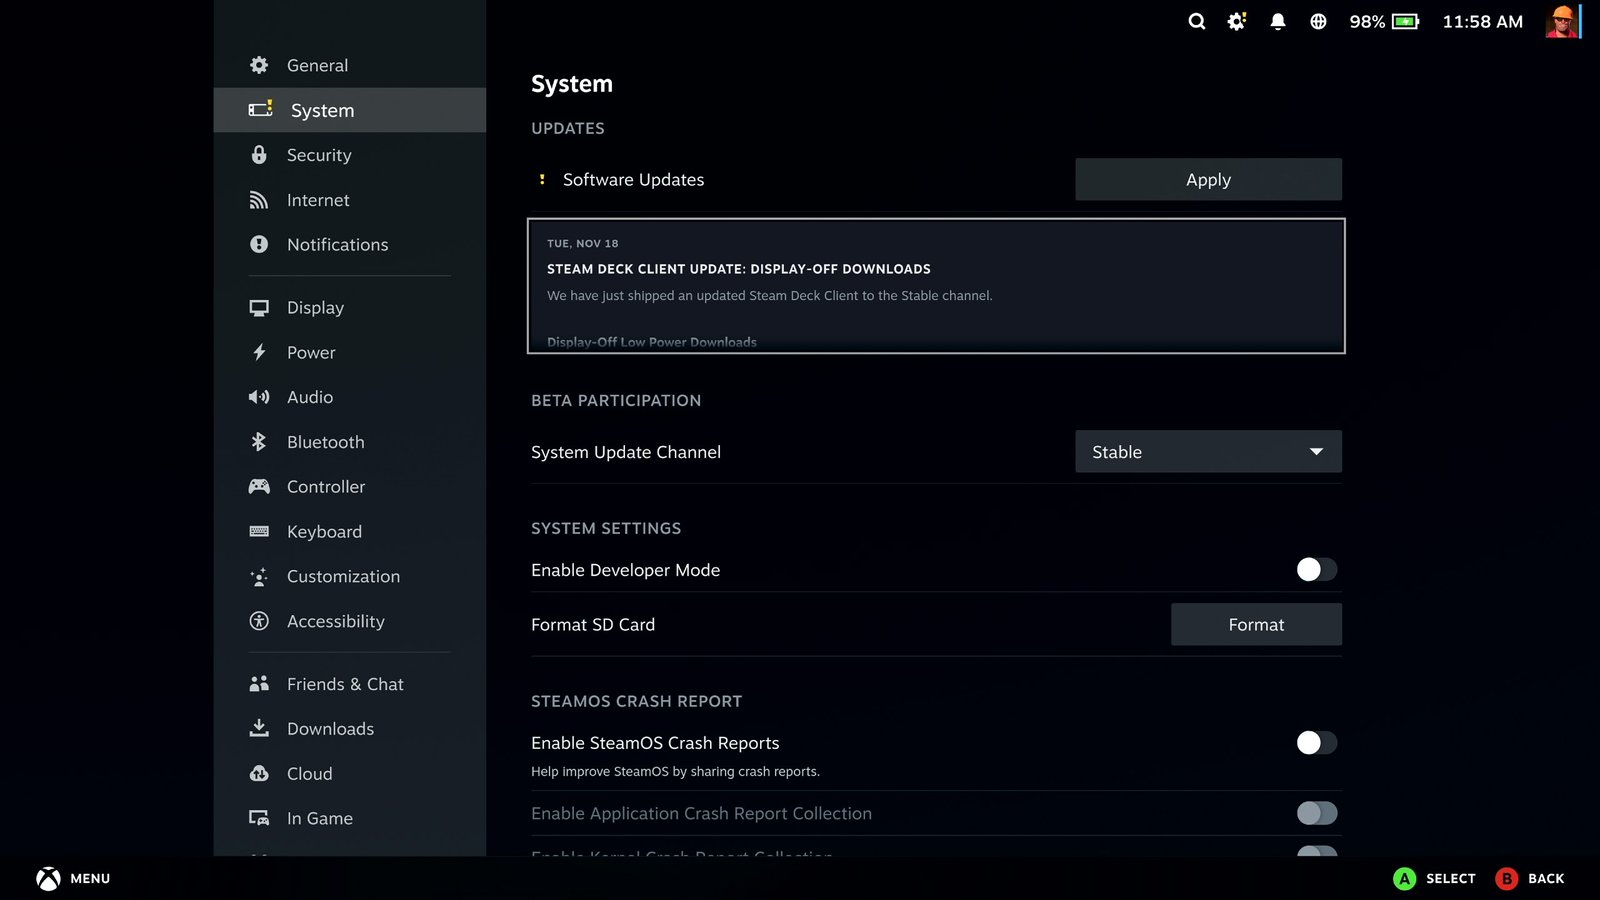
Task: Toggle Application Crash Report Collection
Action: 1315,814
